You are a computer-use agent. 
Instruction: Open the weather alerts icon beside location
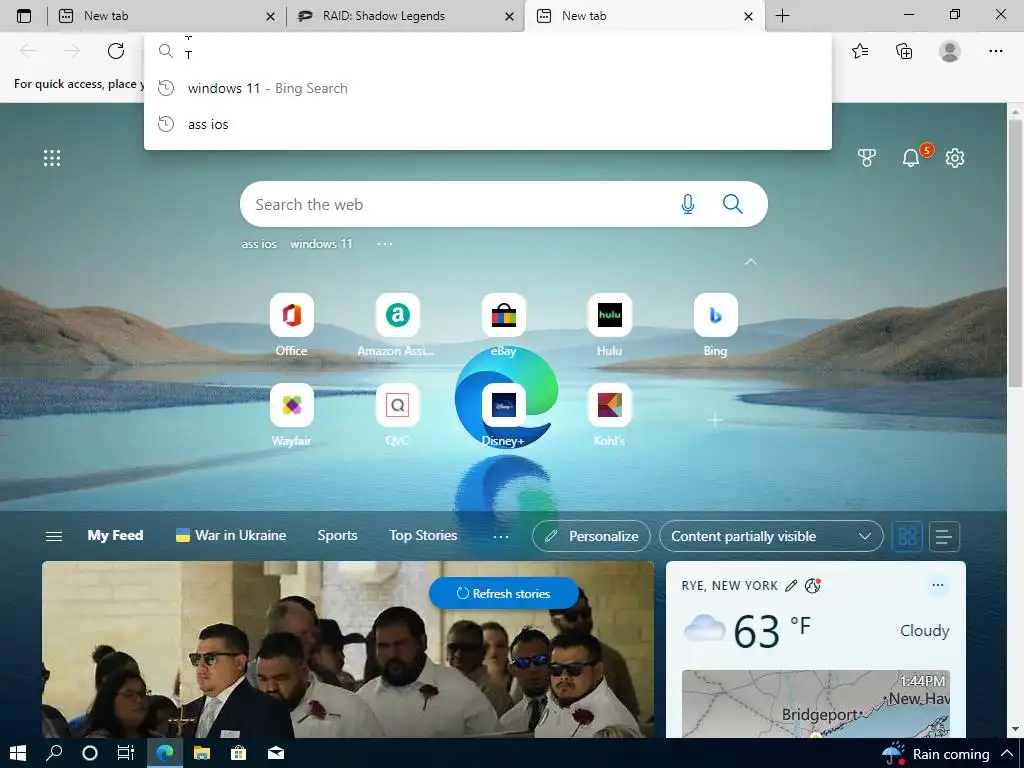[812, 585]
